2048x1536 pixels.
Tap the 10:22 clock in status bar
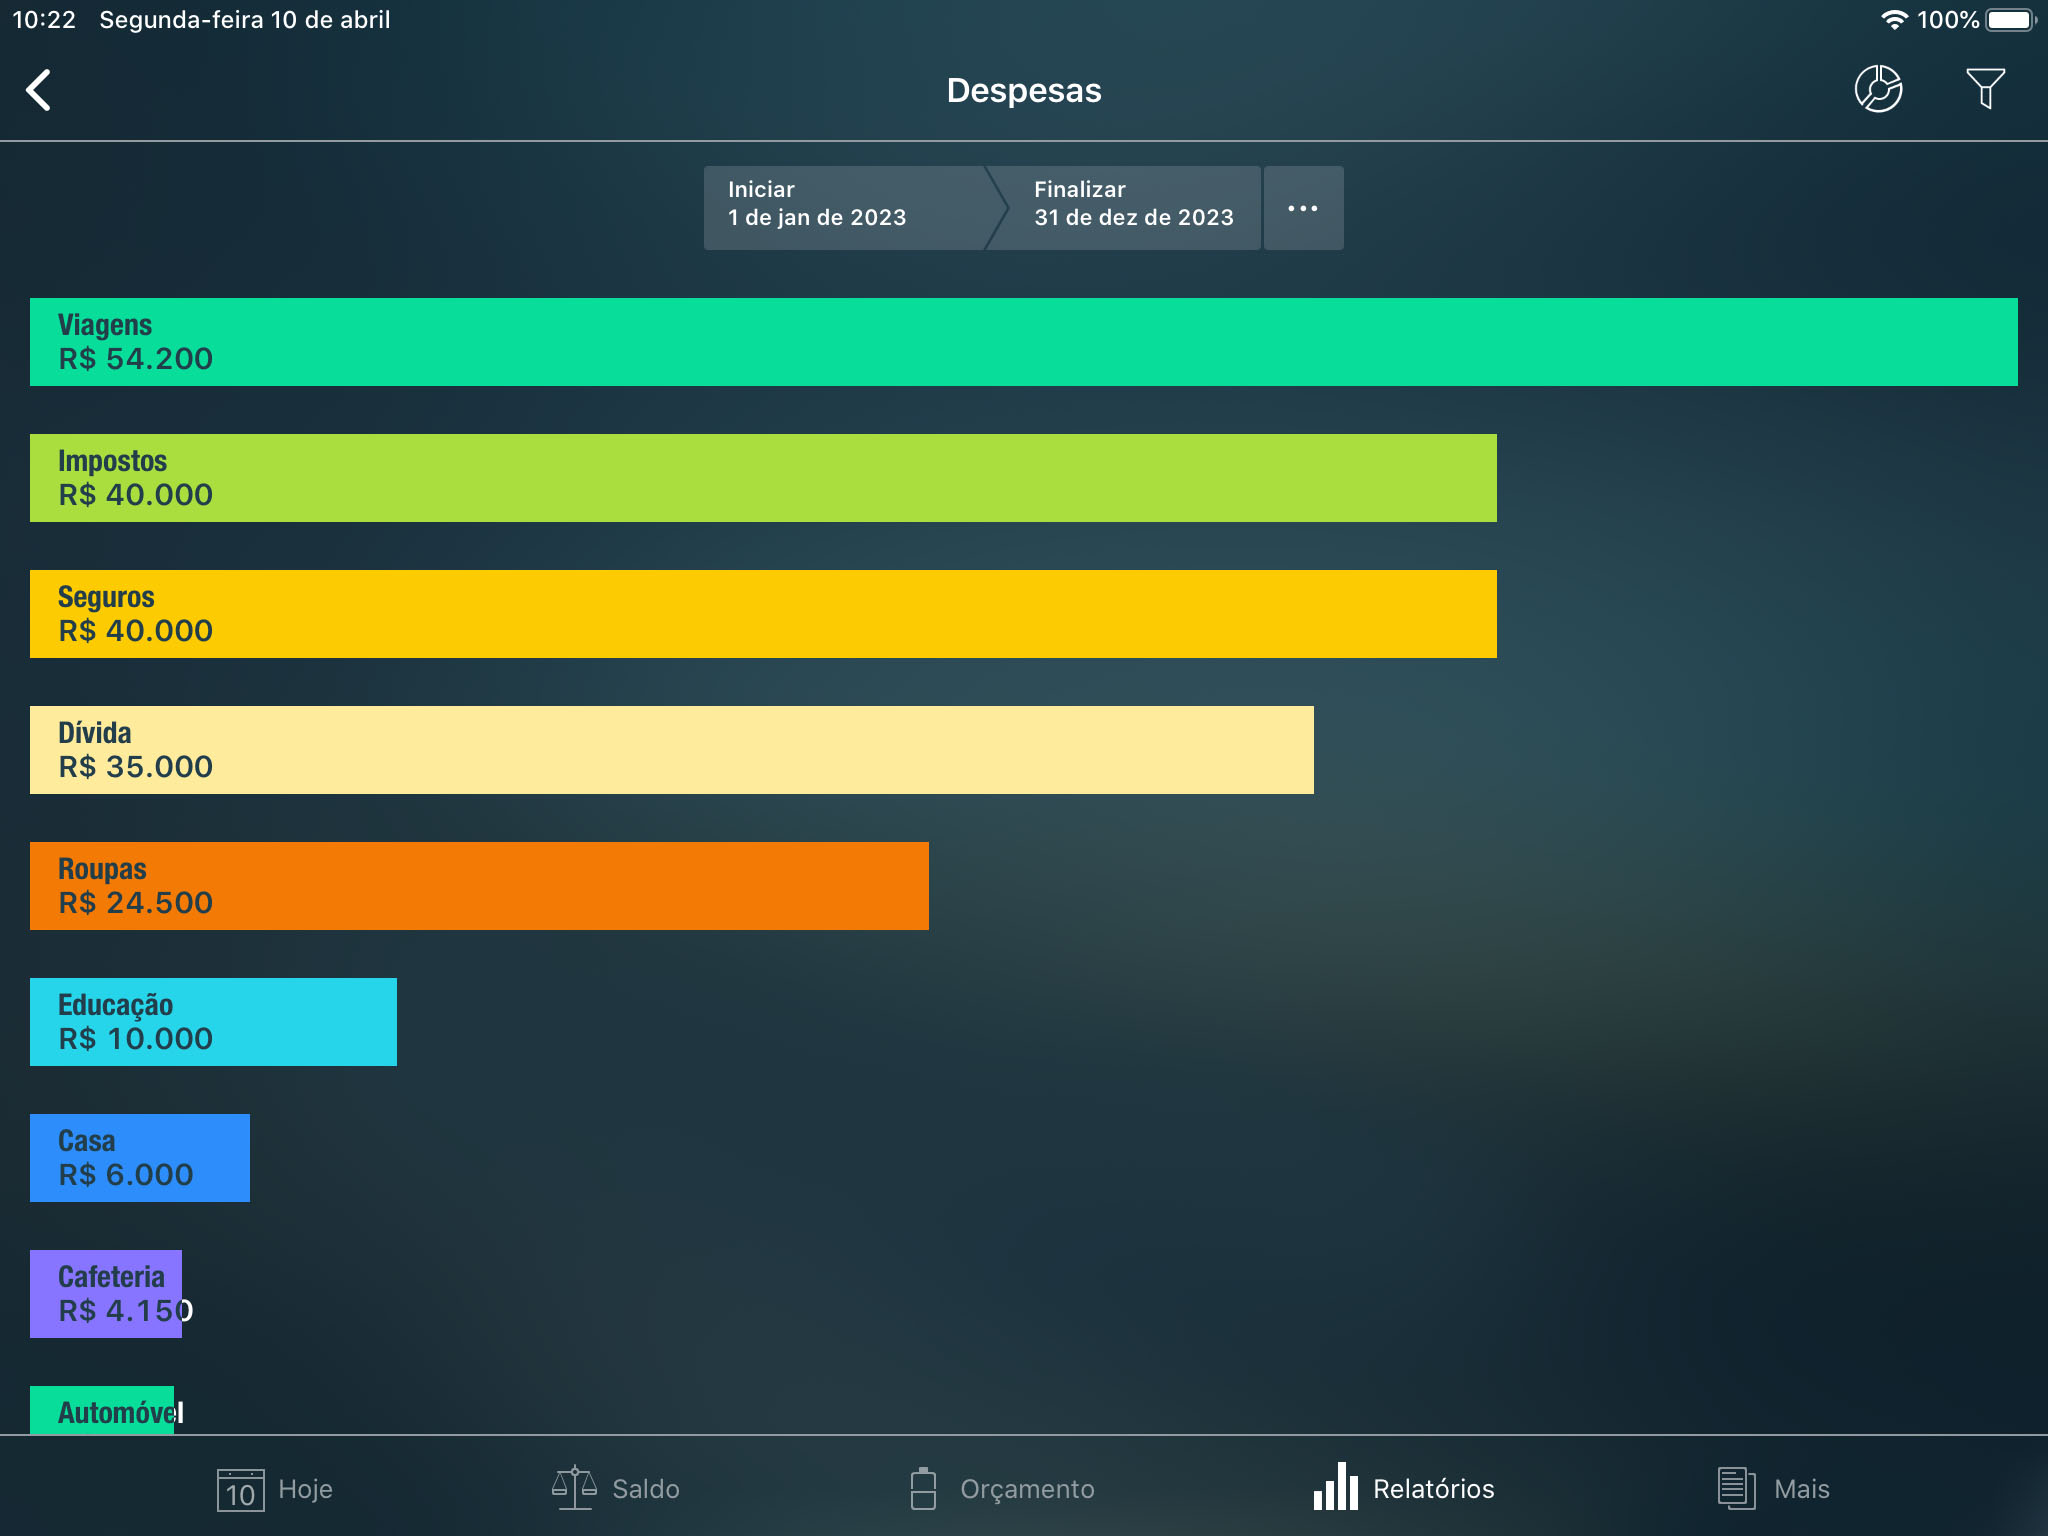[x=44, y=20]
